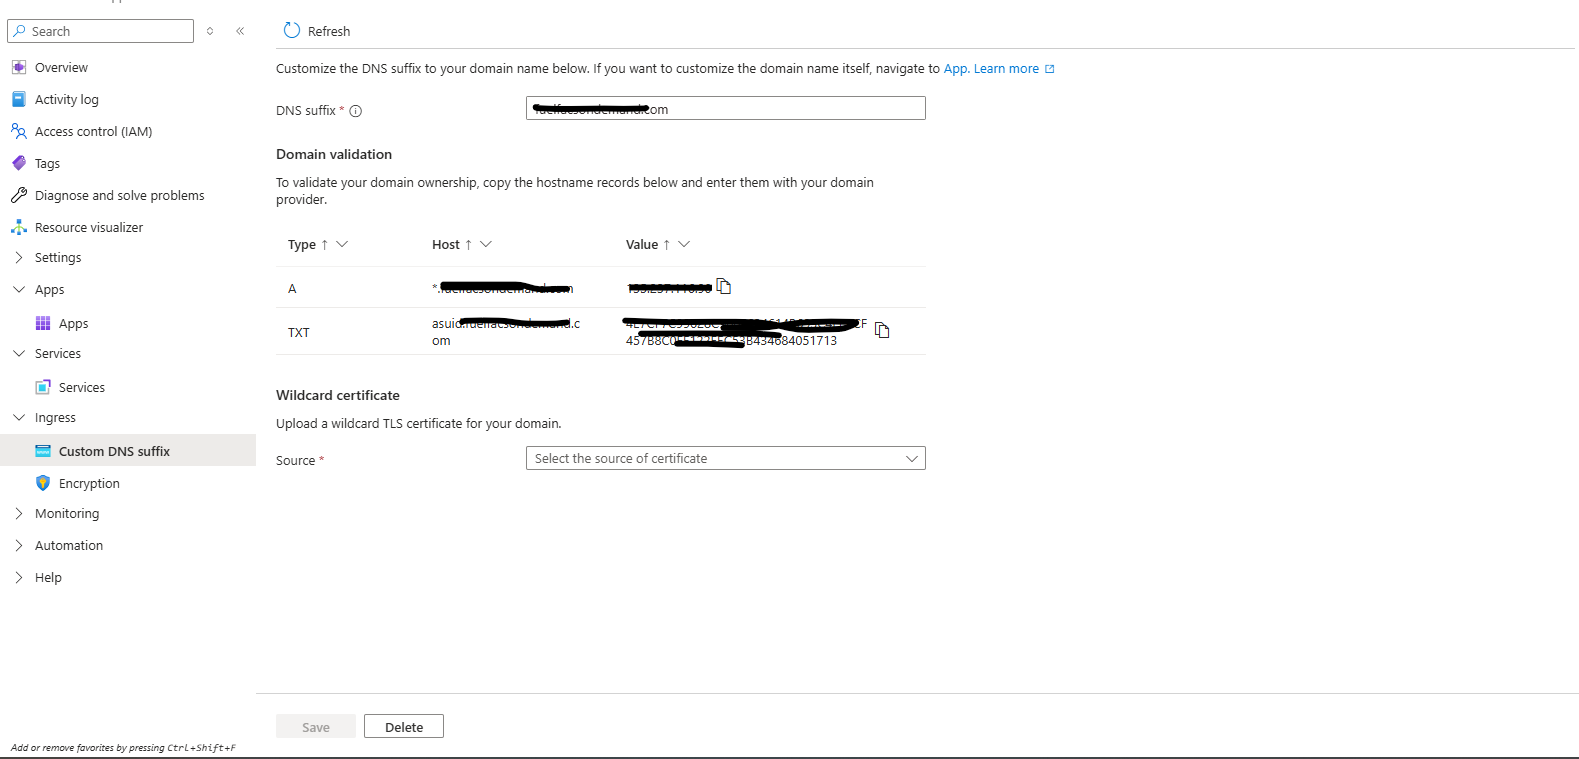This screenshot has width=1579, height=759.
Task: Click the Refresh icon in toolbar
Action: coord(292,30)
